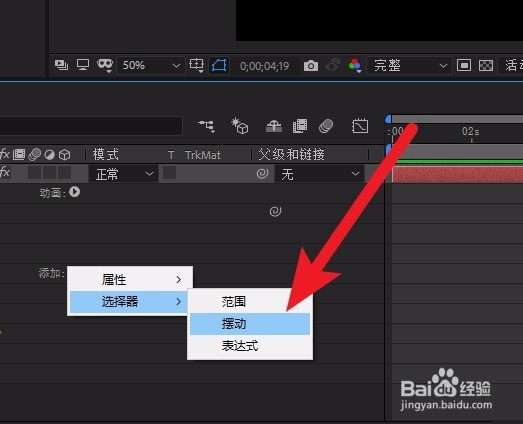Screen dimensions: 523x424
Task: Open the show channel and color management icon
Action: [x=355, y=65]
